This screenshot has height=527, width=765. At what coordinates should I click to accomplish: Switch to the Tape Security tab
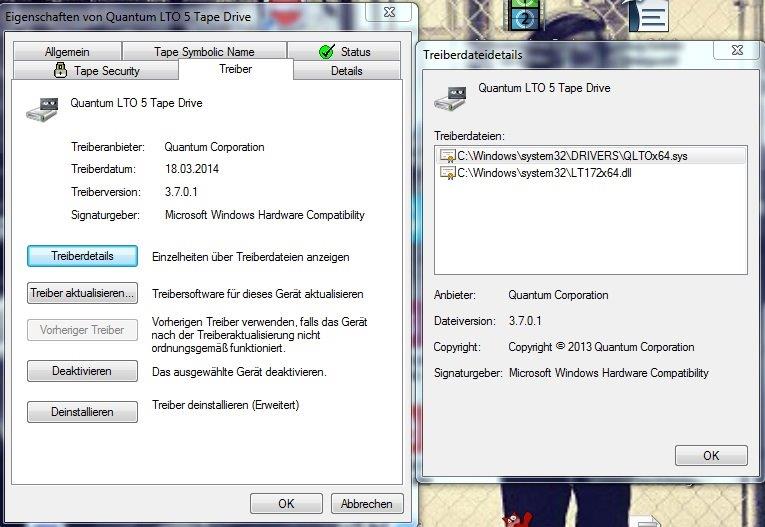[96, 71]
